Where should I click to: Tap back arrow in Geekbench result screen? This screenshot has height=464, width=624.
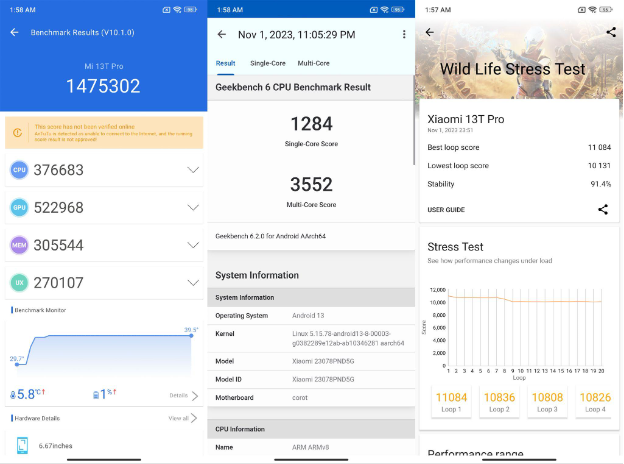tap(222, 35)
